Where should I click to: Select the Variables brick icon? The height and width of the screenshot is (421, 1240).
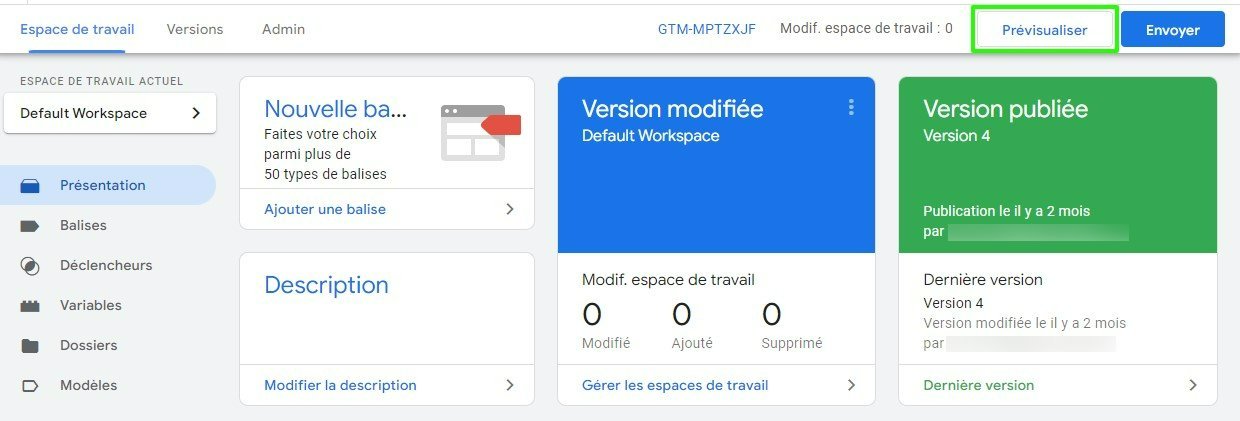tap(30, 306)
